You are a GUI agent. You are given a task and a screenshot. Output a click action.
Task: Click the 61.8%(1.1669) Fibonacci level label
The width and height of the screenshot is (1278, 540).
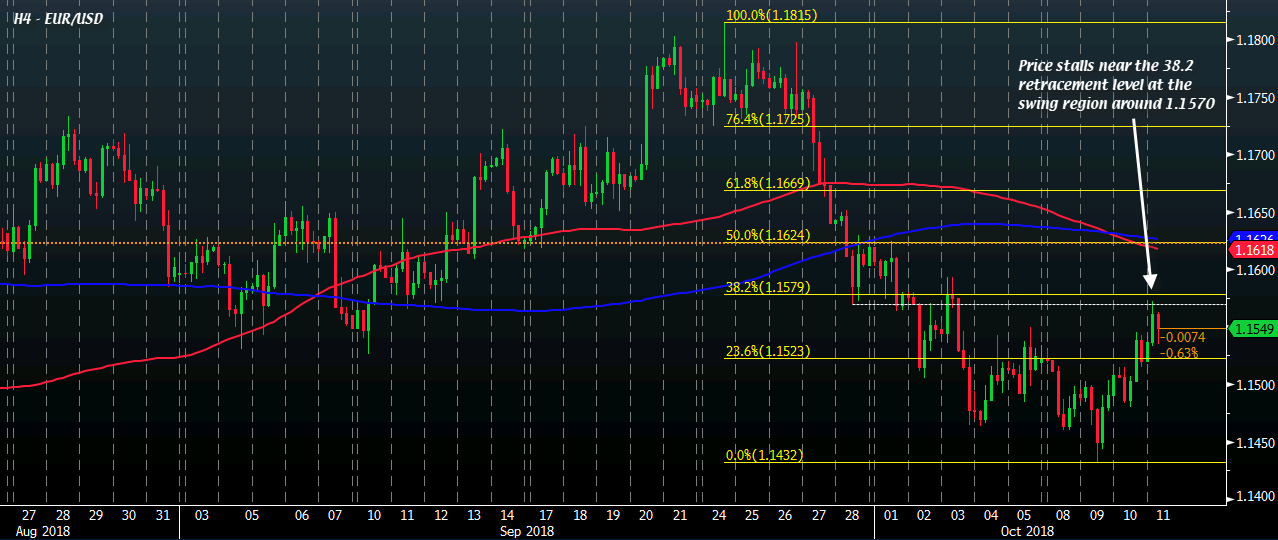pos(769,183)
